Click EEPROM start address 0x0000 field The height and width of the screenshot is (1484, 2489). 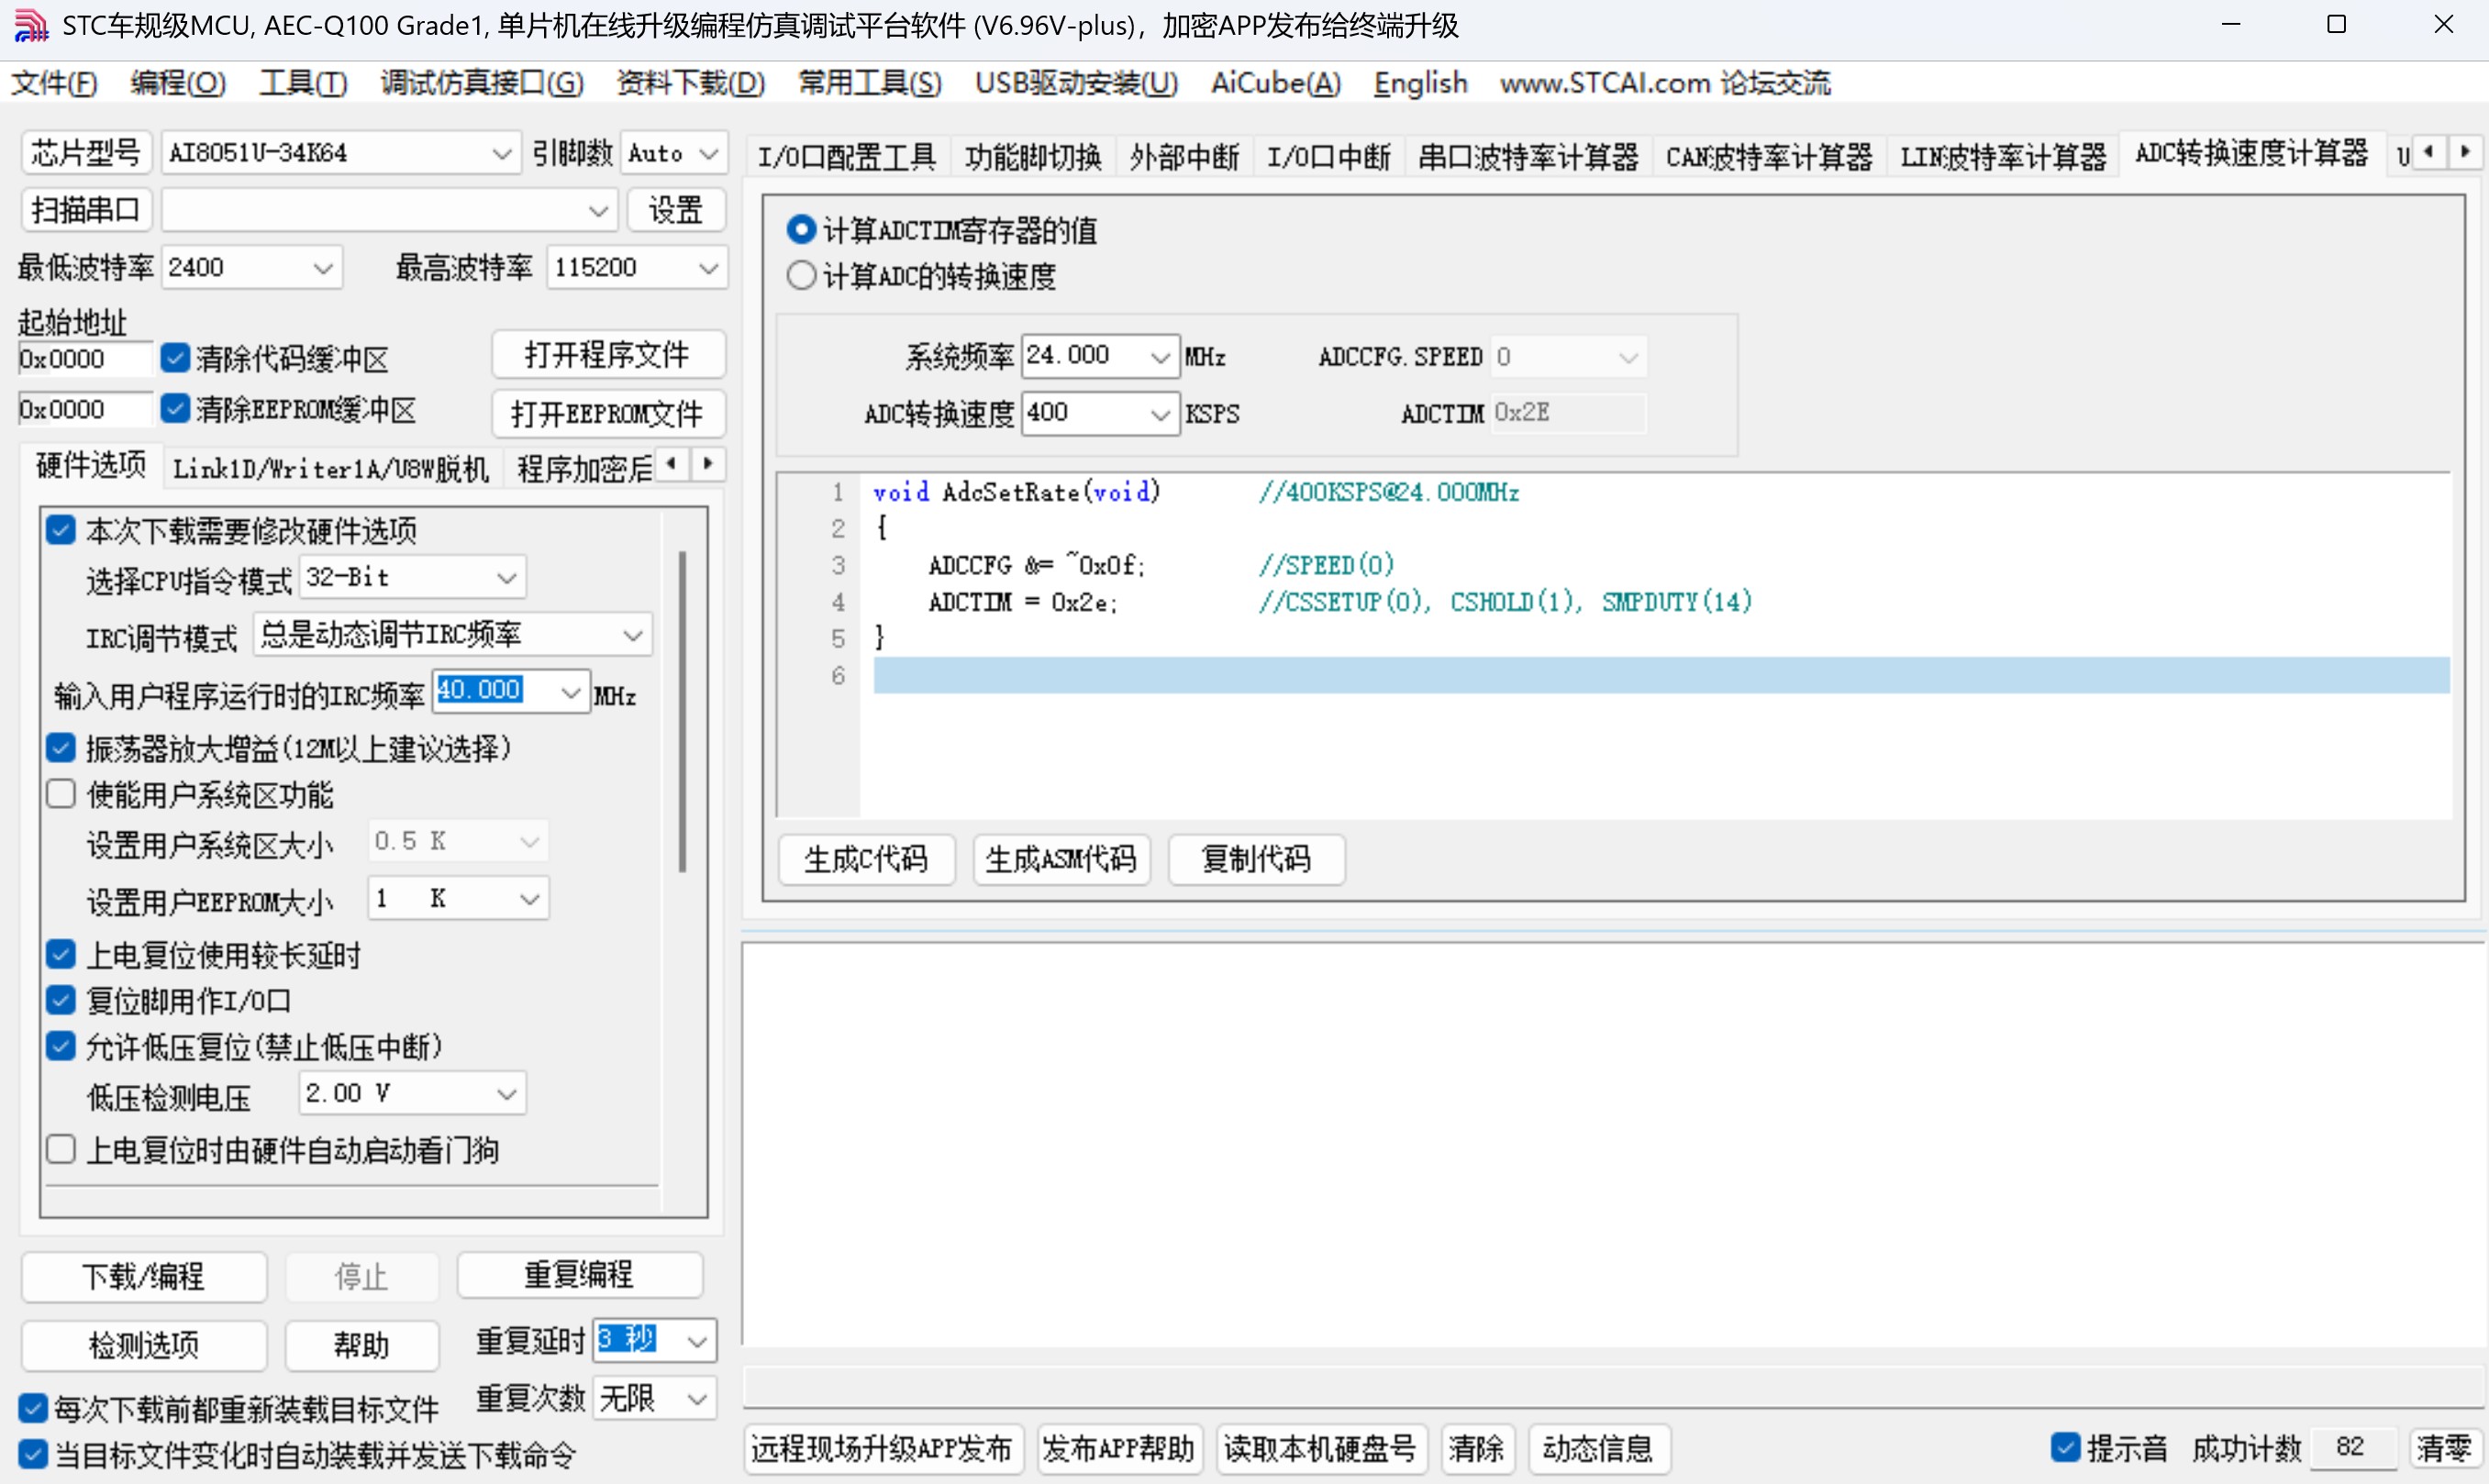pos(85,409)
